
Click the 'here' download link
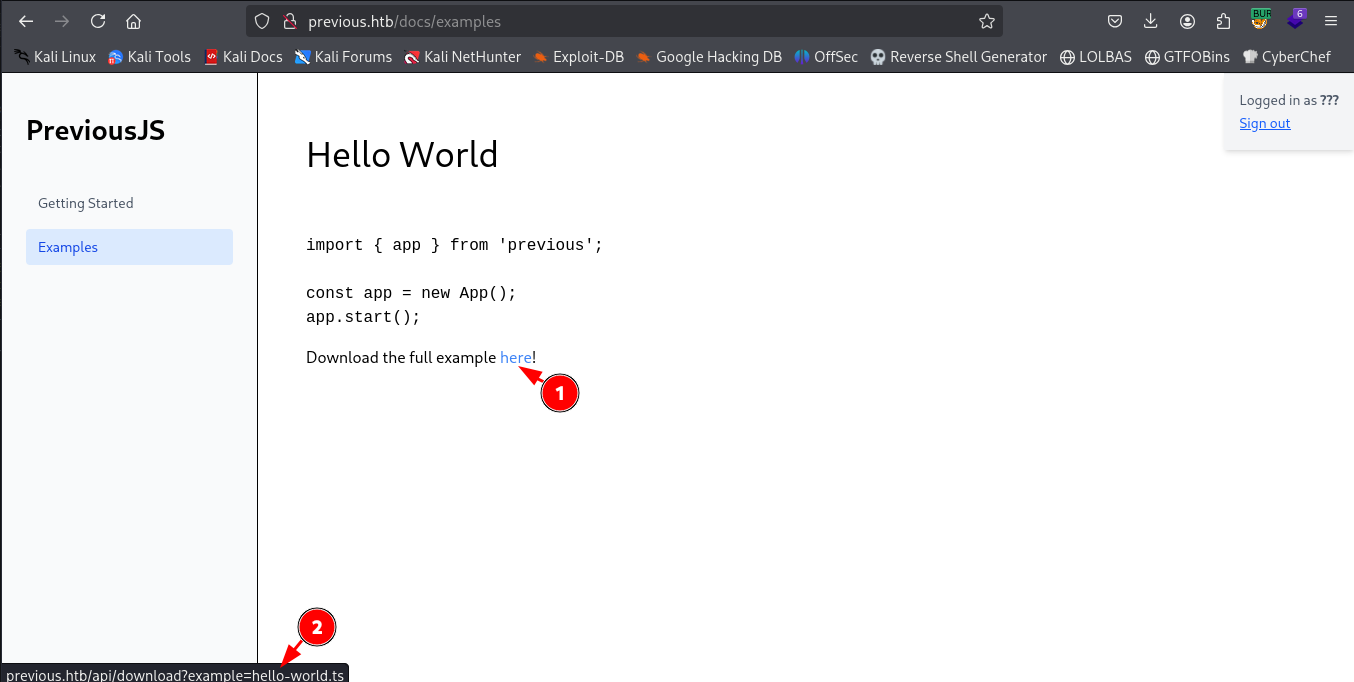pos(515,357)
